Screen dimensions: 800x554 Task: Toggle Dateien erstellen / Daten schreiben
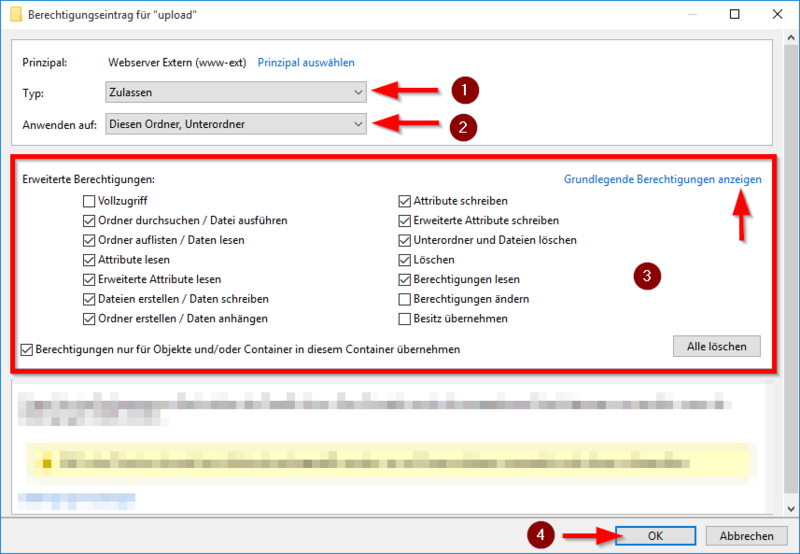[x=90, y=299]
